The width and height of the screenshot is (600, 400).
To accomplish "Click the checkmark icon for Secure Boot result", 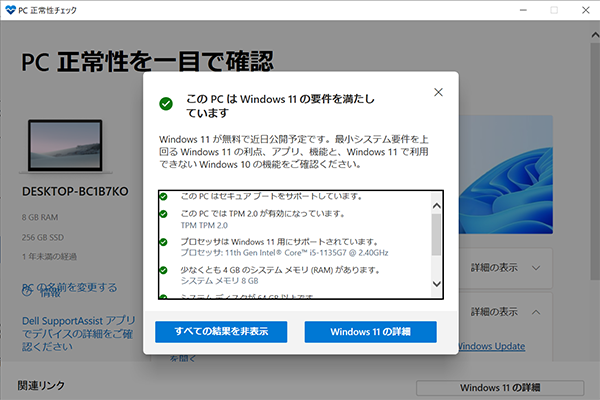I will pos(163,196).
